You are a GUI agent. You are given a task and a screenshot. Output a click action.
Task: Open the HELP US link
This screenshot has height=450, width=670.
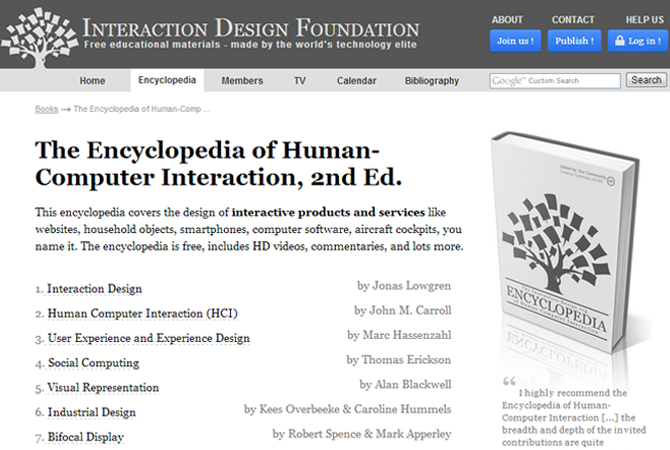tap(645, 20)
